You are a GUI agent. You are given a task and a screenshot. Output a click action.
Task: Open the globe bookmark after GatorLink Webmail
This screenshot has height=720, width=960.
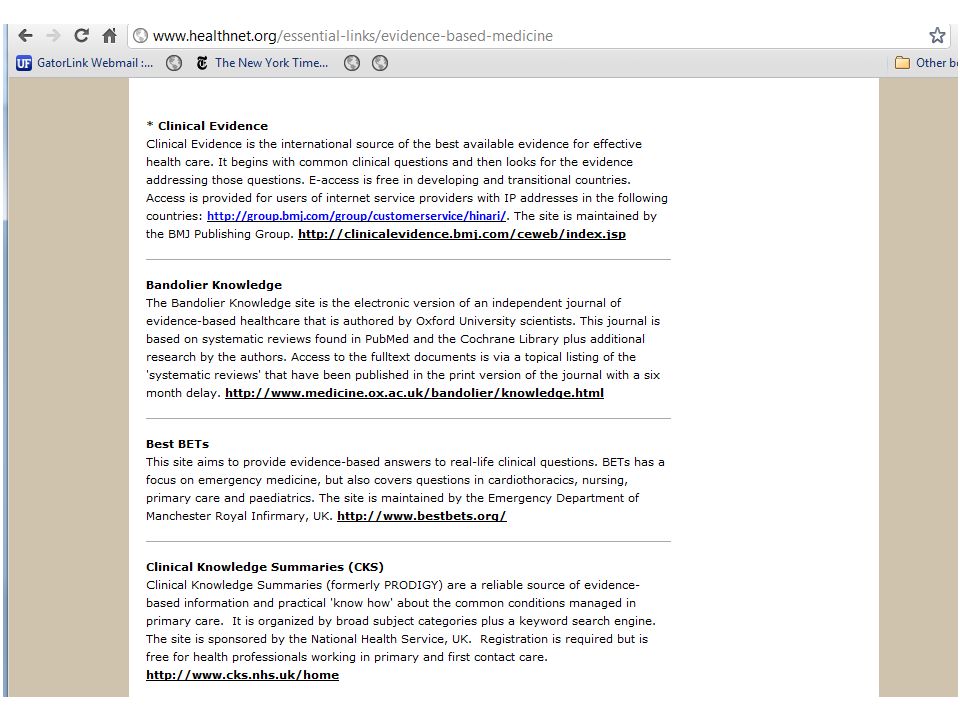(x=174, y=63)
